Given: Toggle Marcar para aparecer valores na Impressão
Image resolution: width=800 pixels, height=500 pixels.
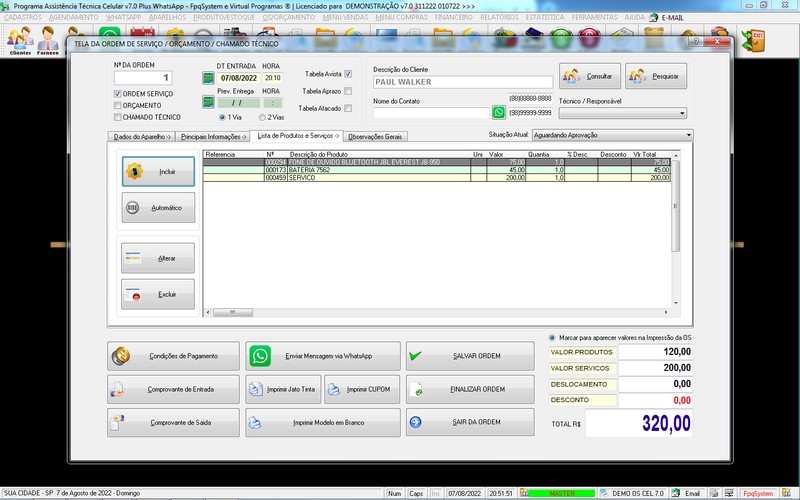Looking at the screenshot, I should click(x=552, y=338).
